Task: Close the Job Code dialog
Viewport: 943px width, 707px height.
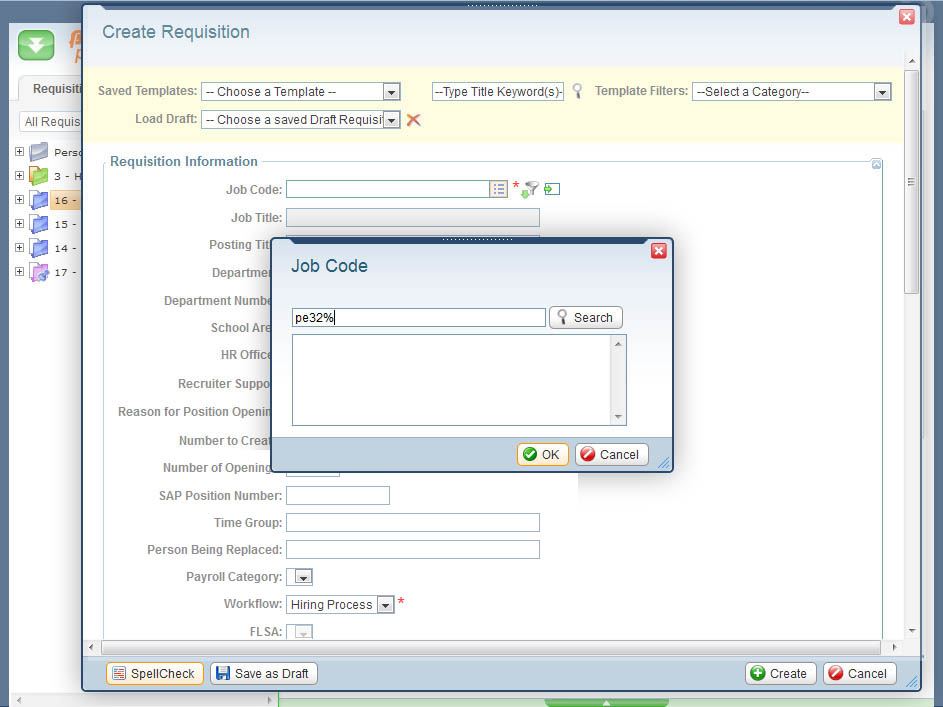Action: 658,251
